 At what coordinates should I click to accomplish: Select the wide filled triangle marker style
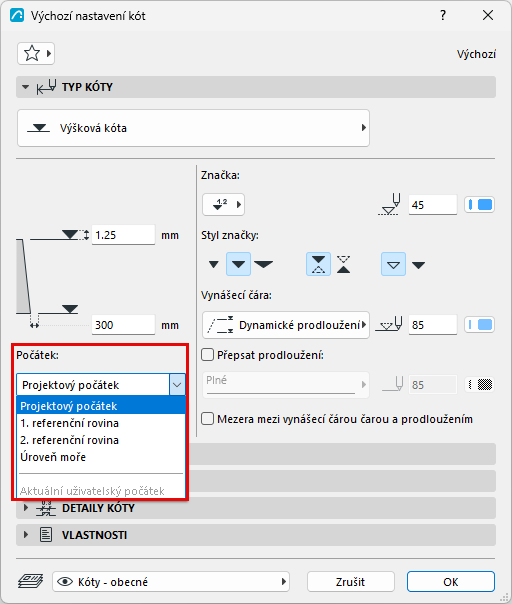point(264,264)
